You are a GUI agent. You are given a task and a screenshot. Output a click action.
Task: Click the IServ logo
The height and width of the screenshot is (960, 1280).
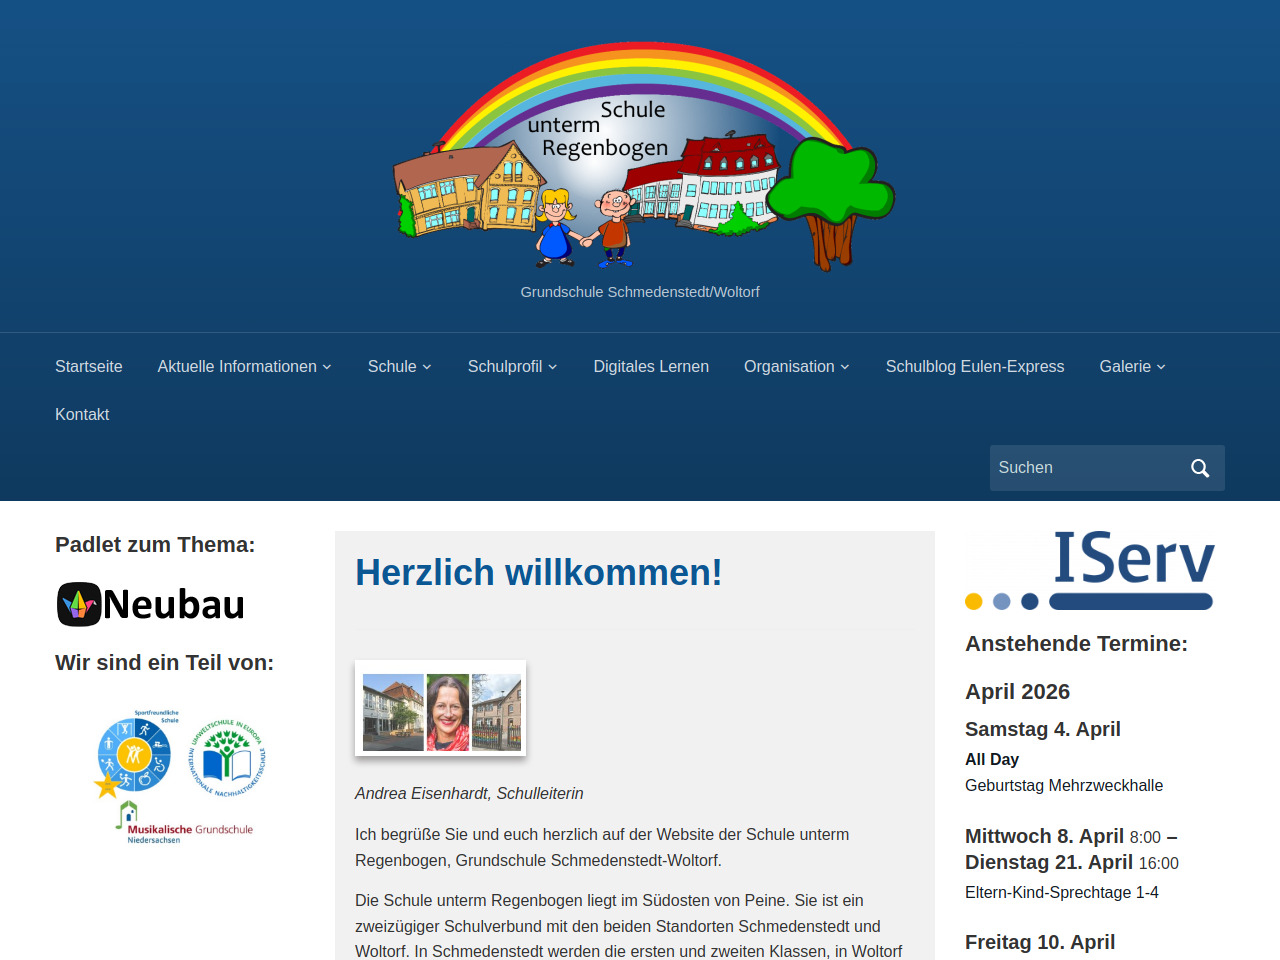tap(1089, 570)
